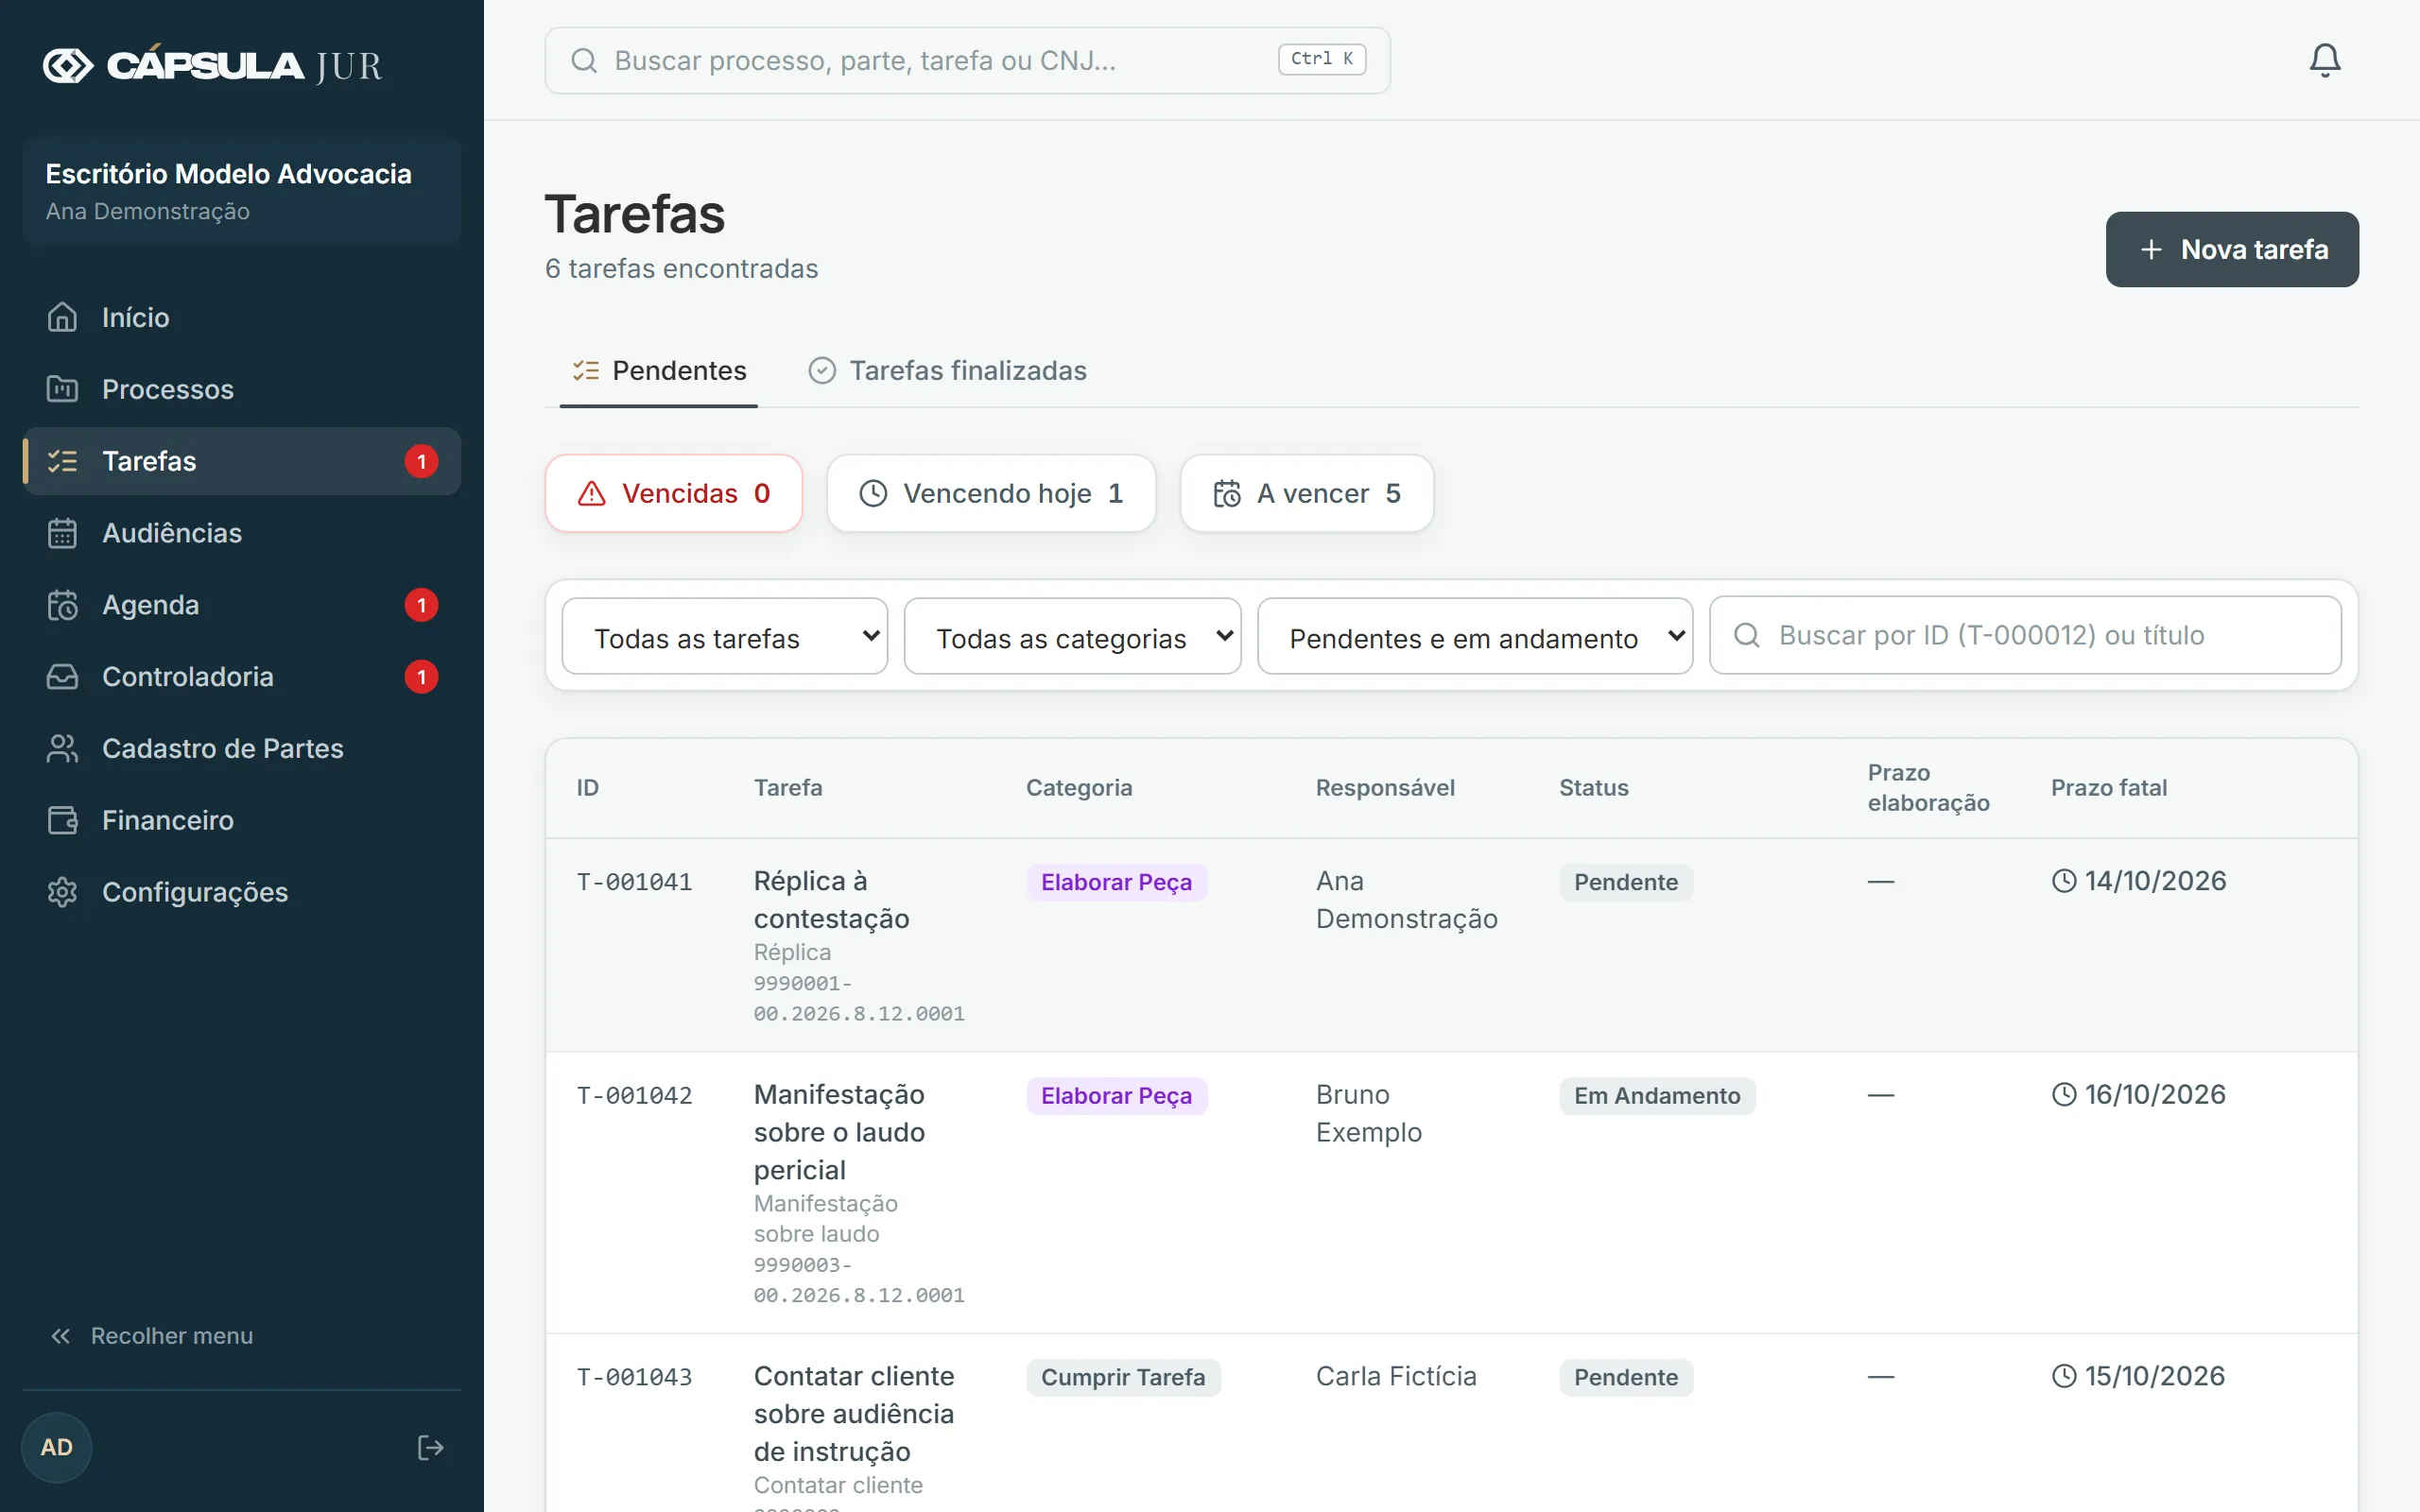Filter by A vencer 5 chip

(x=1307, y=493)
